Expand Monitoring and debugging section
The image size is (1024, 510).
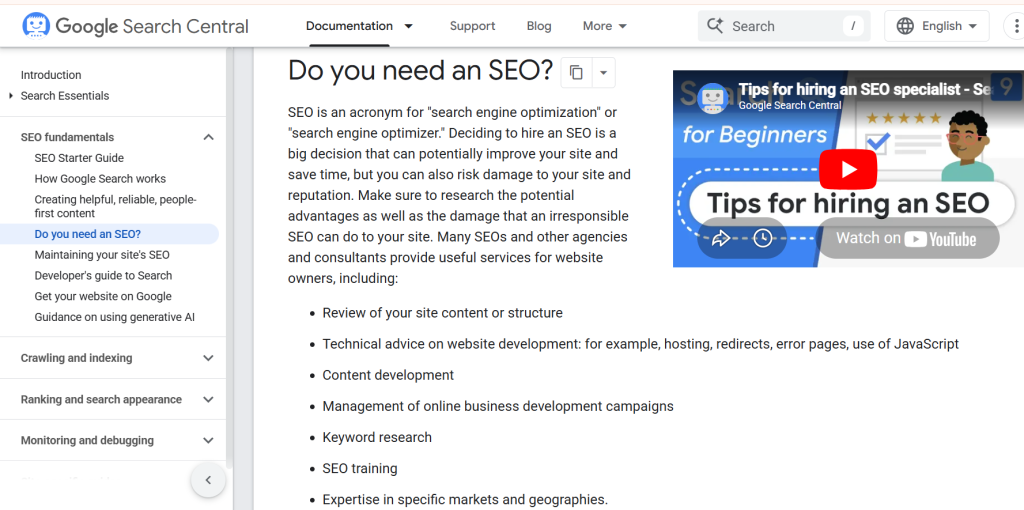click(208, 440)
